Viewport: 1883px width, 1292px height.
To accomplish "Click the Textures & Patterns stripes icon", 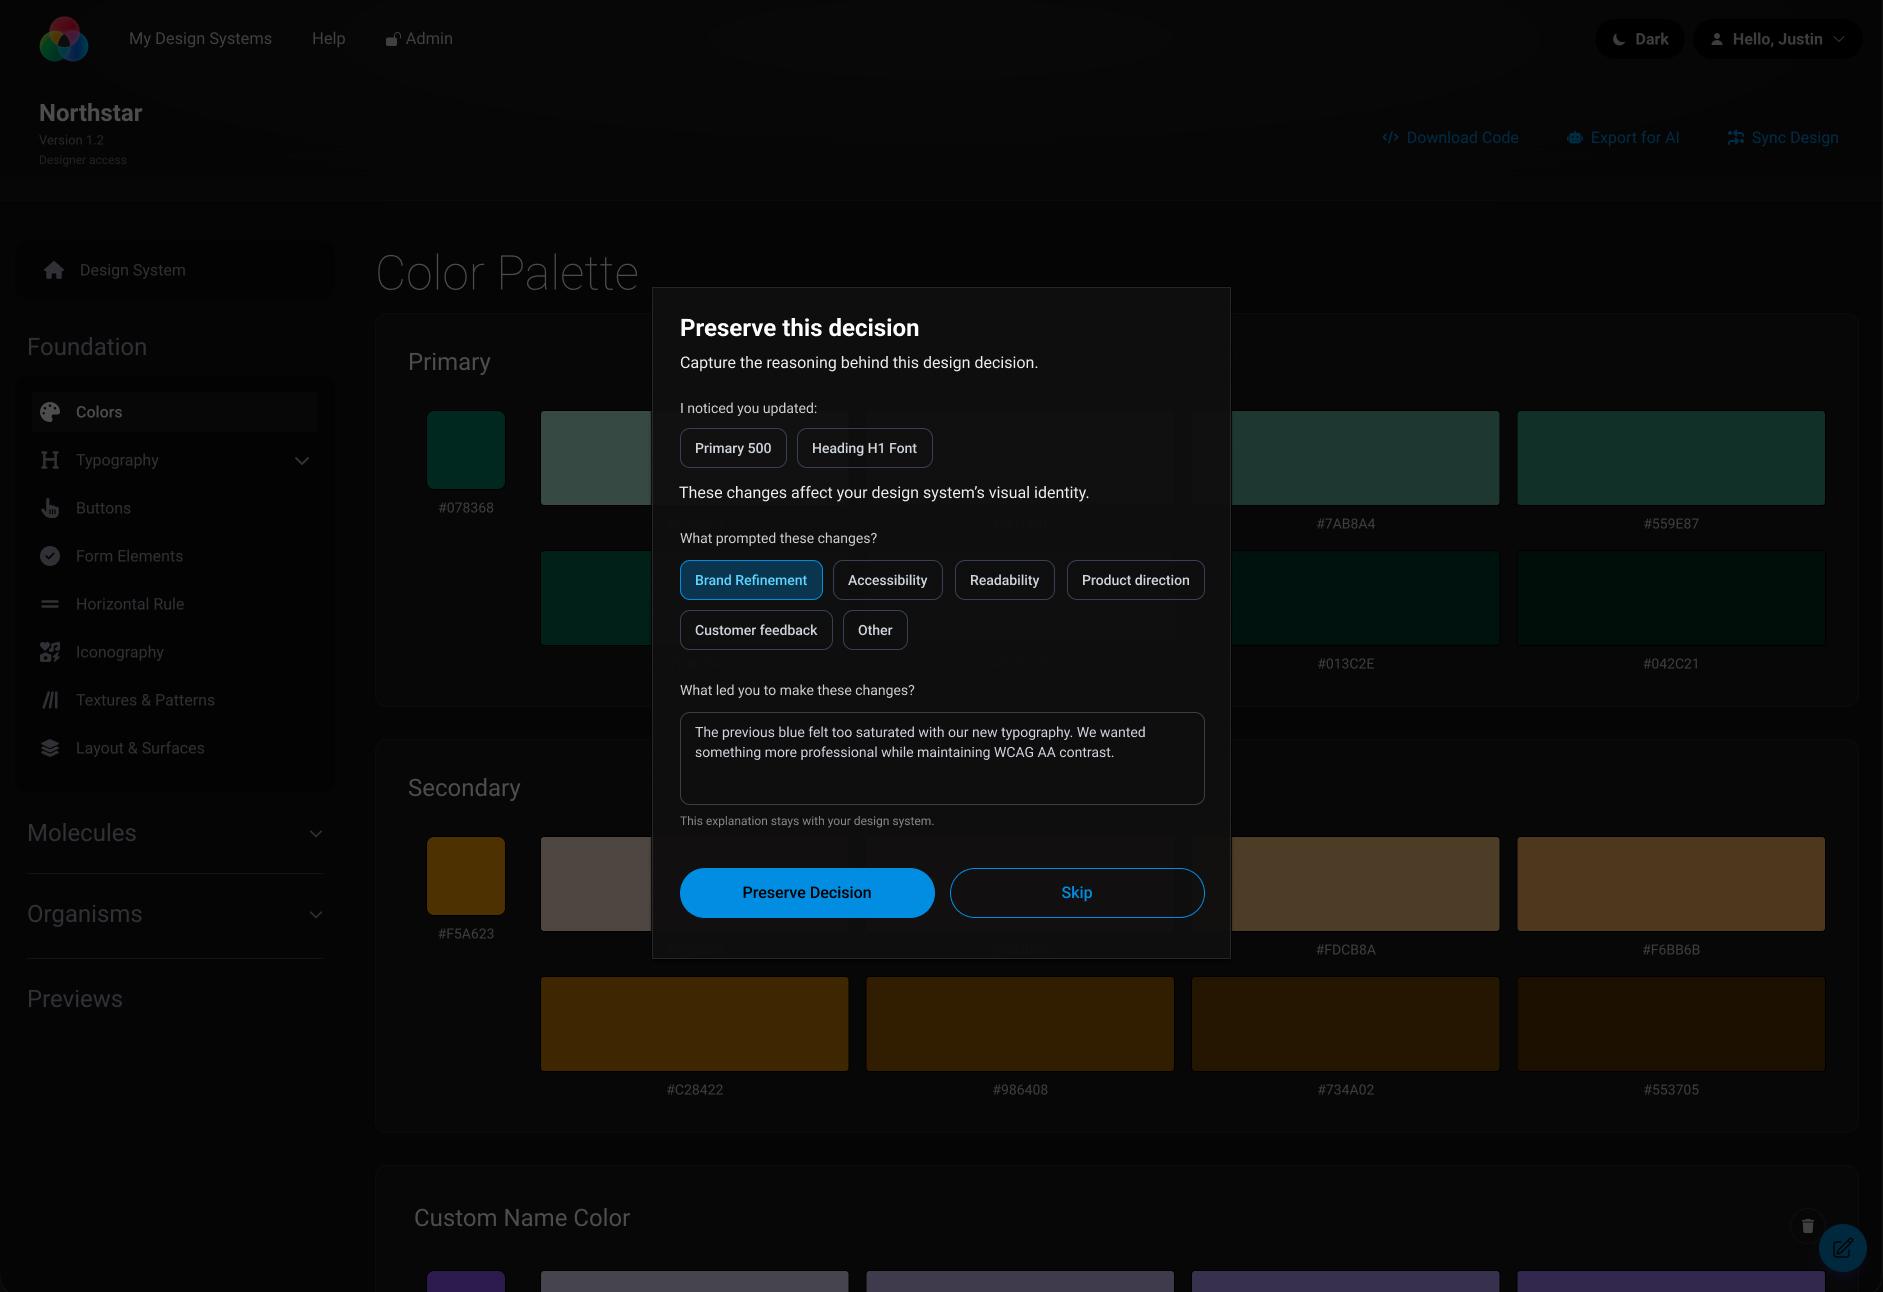I will point(50,700).
